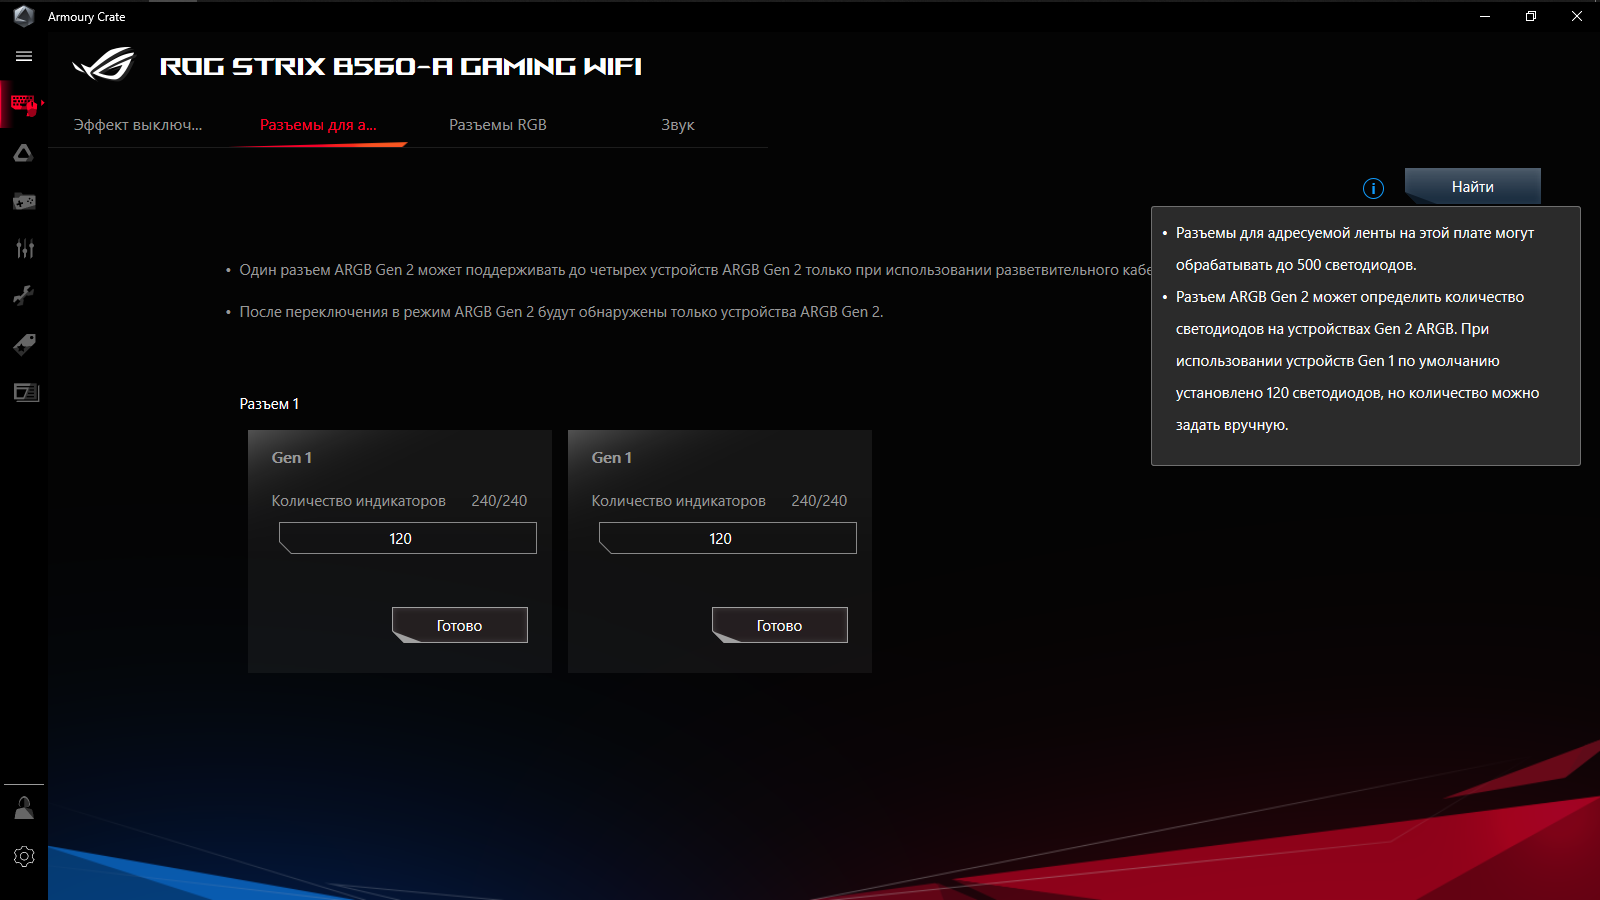1600x900 pixels.
Task: Open Scenario Profiles sliders icon
Action: click(x=24, y=248)
